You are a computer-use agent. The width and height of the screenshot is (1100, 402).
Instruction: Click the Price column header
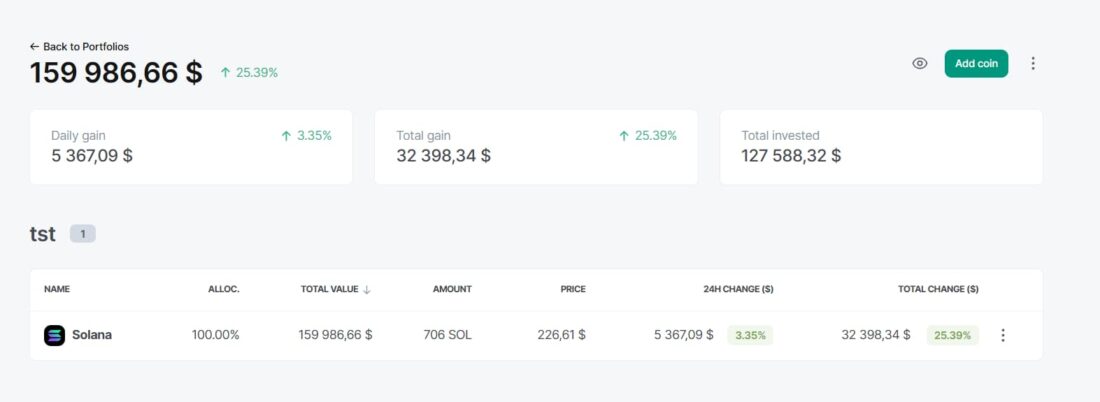coord(573,289)
